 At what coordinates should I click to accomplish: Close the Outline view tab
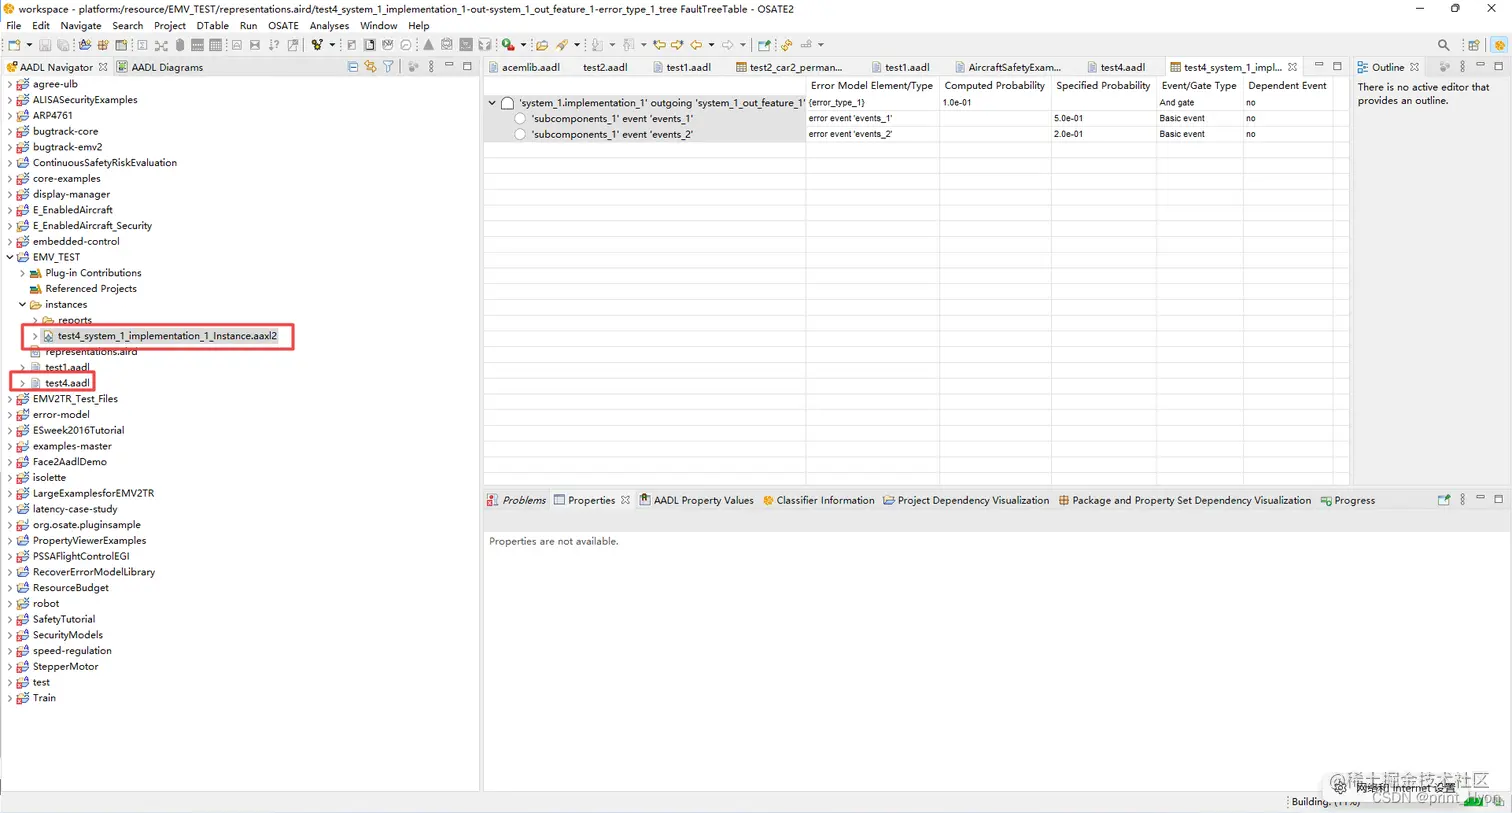coord(1414,67)
